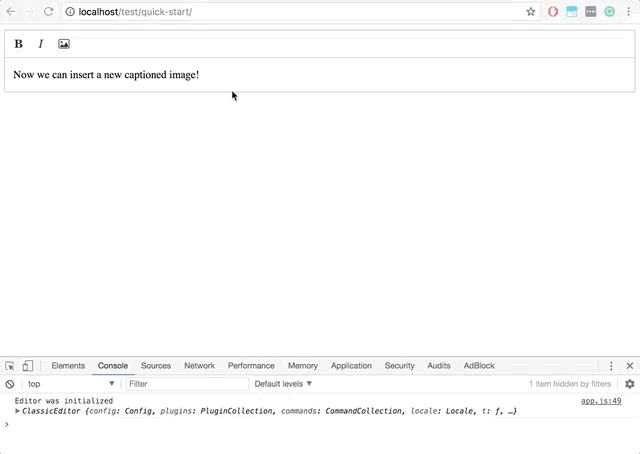Click the console Filter input field
Image resolution: width=640 pixels, height=454 pixels.
click(x=186, y=384)
